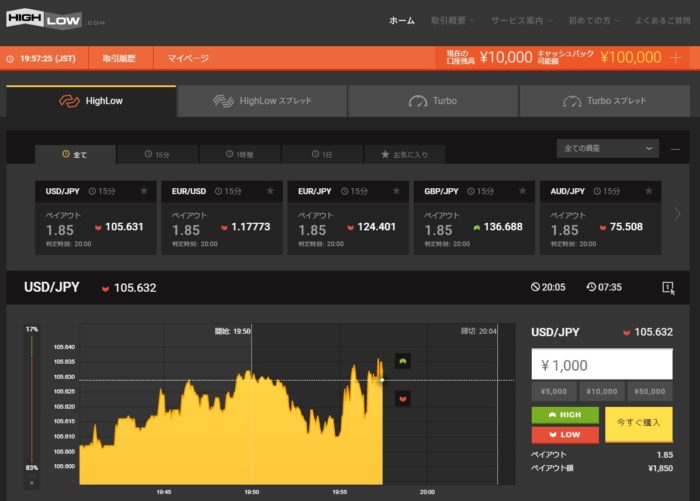Favorite EUR/USD card with star
Screen dimensions: 700x501
coord(270,191)
